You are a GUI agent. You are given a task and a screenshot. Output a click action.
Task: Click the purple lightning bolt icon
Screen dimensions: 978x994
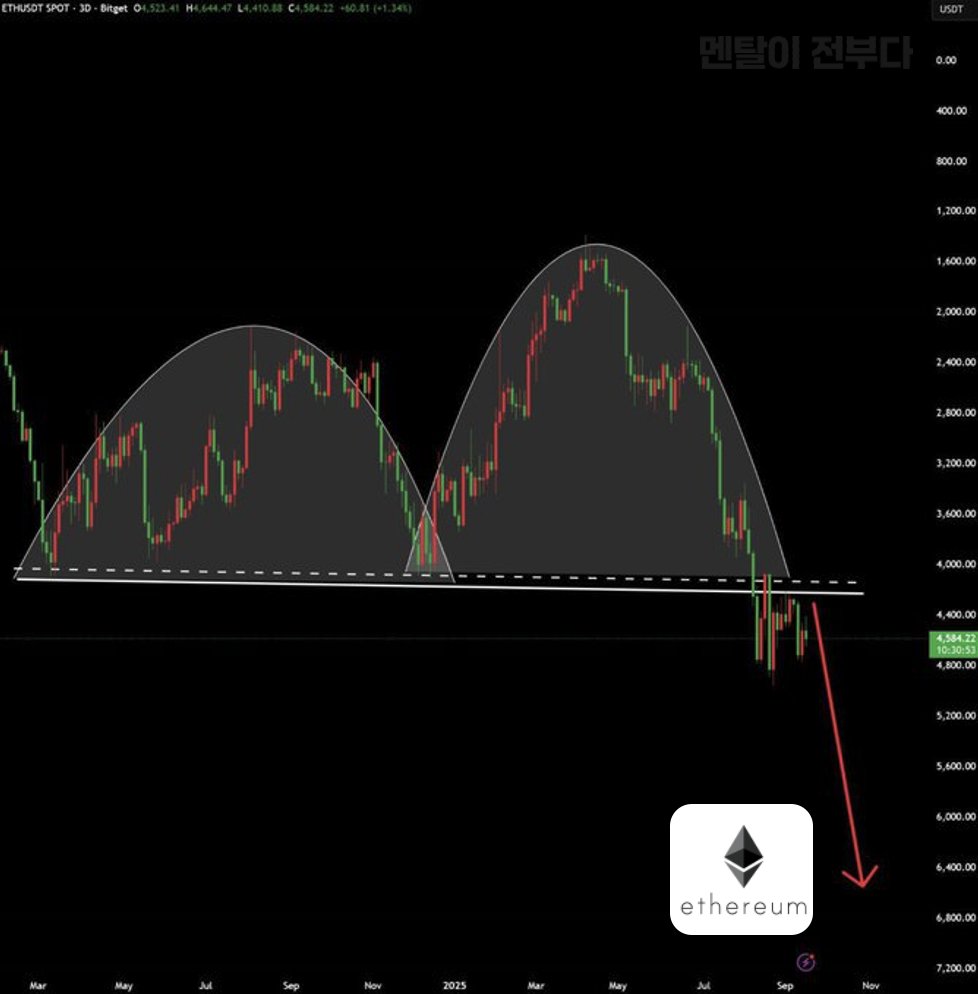click(806, 962)
